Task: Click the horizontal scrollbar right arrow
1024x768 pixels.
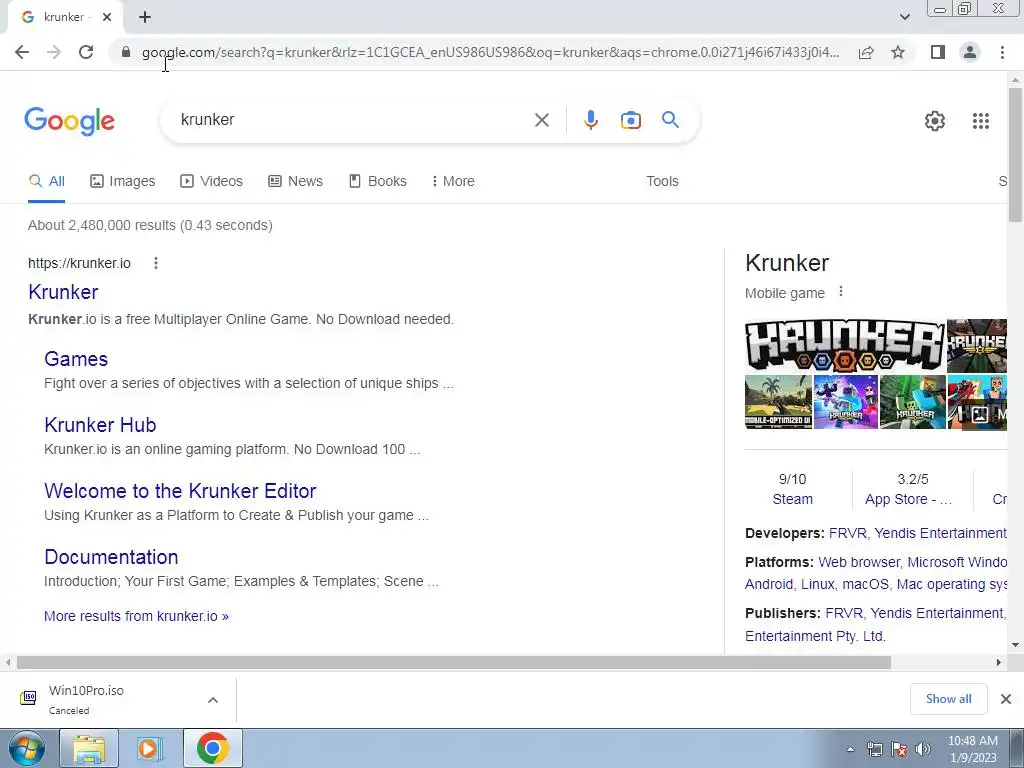Action: [999, 662]
